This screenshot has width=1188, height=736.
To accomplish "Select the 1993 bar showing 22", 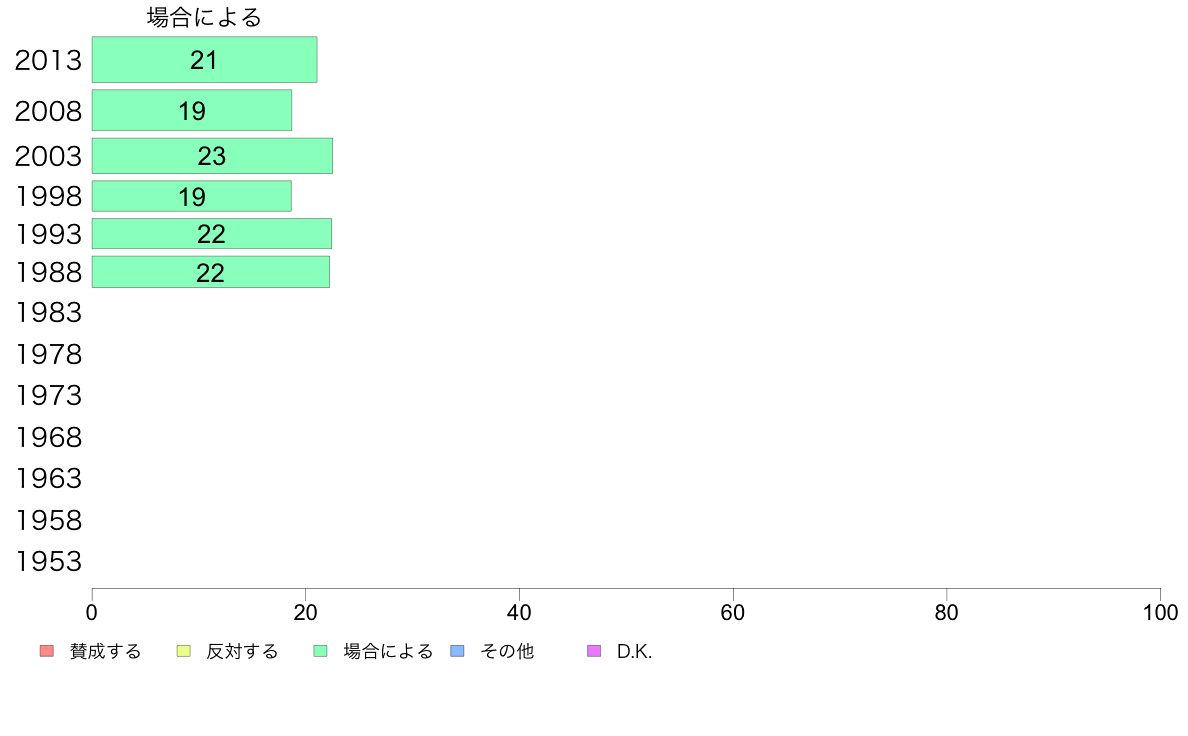I will click(x=211, y=233).
